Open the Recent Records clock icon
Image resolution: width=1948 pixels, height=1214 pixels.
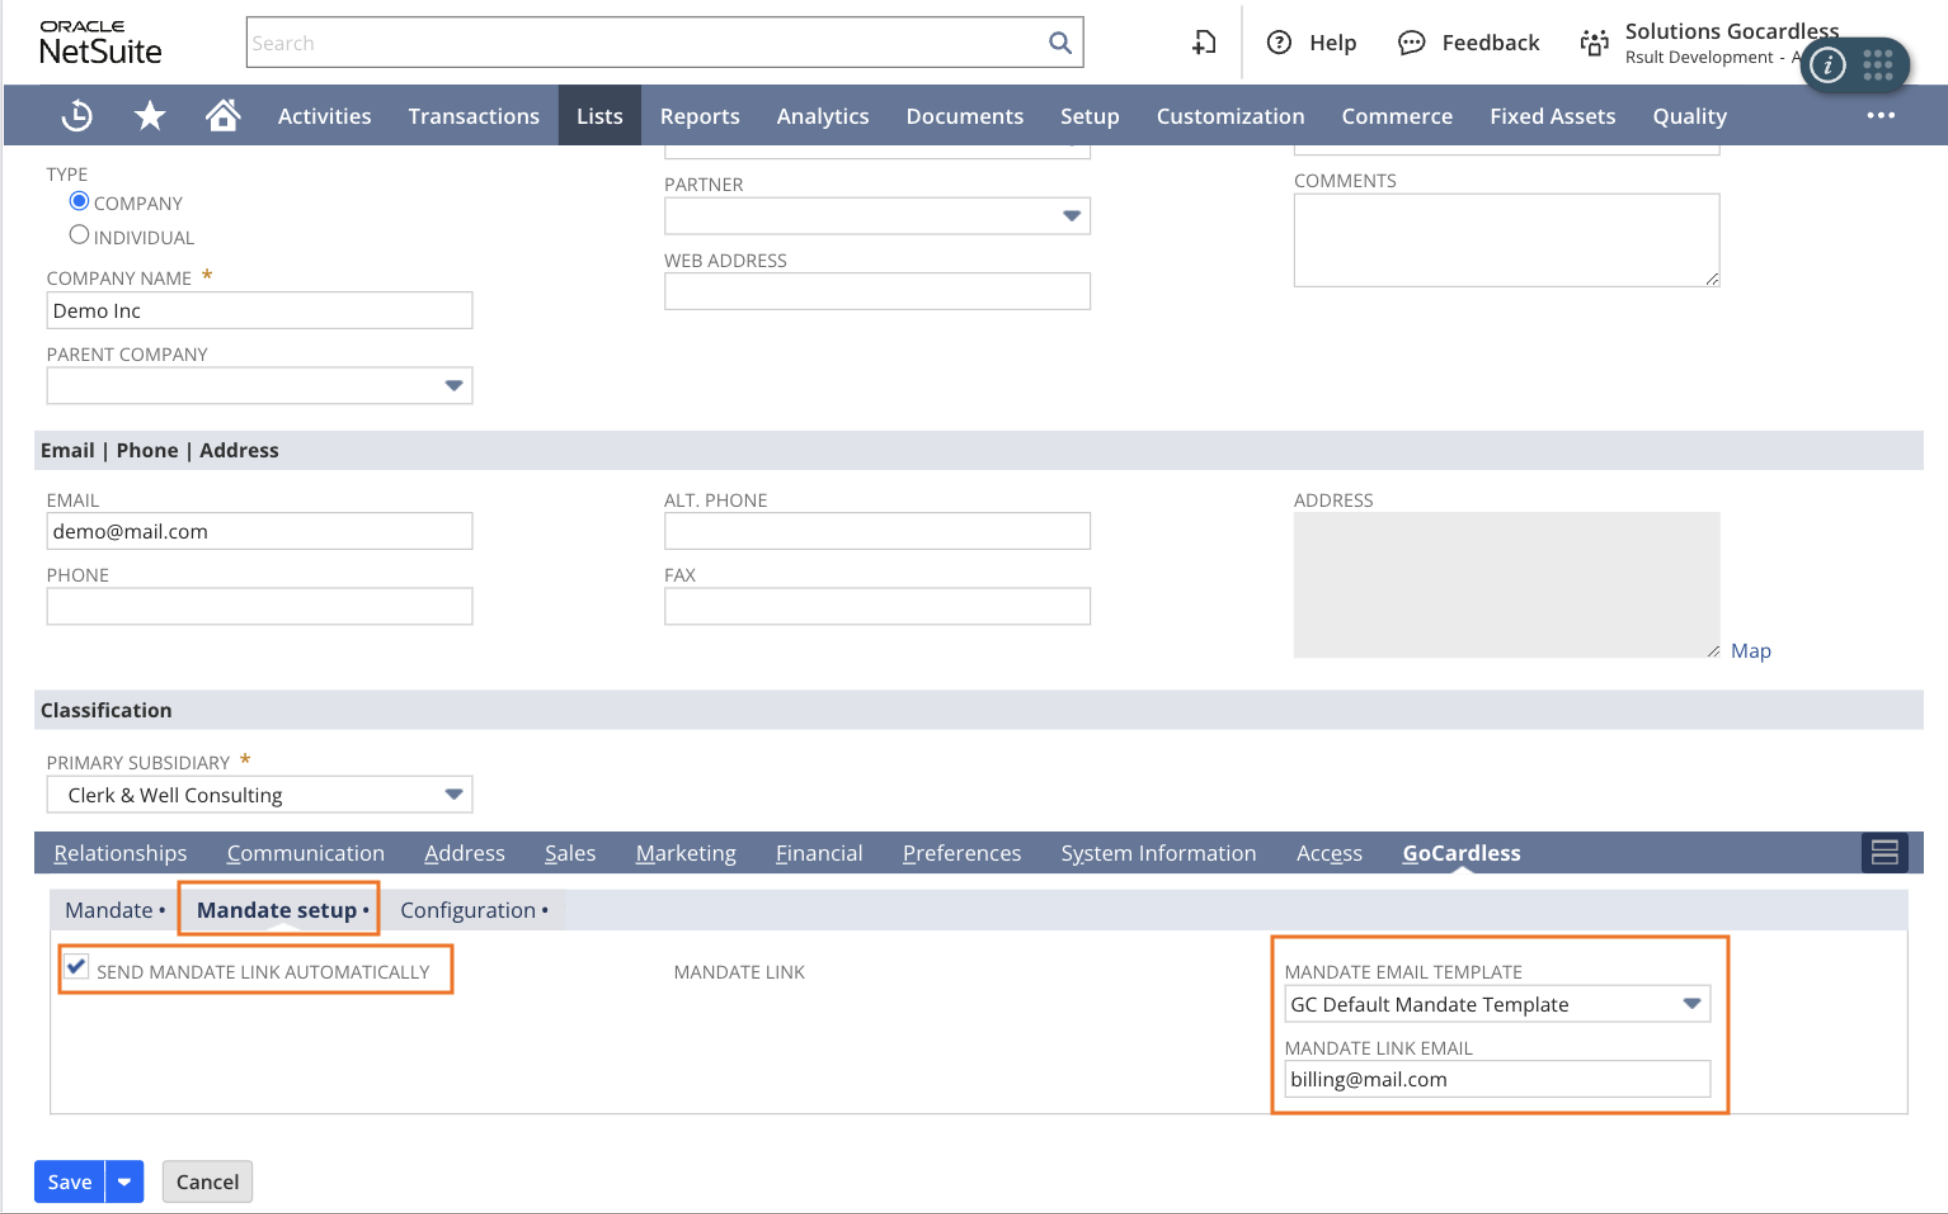77,116
